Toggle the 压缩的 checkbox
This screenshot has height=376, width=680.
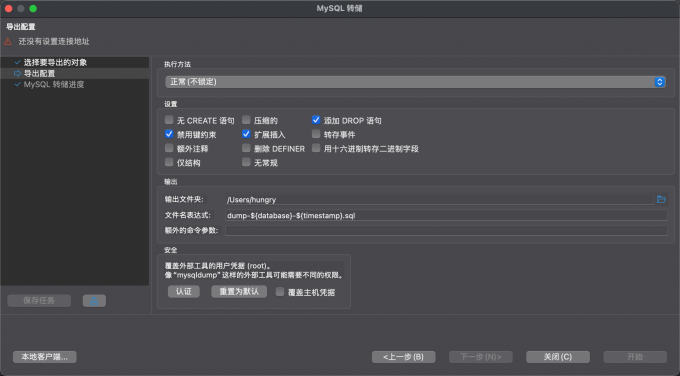point(246,120)
